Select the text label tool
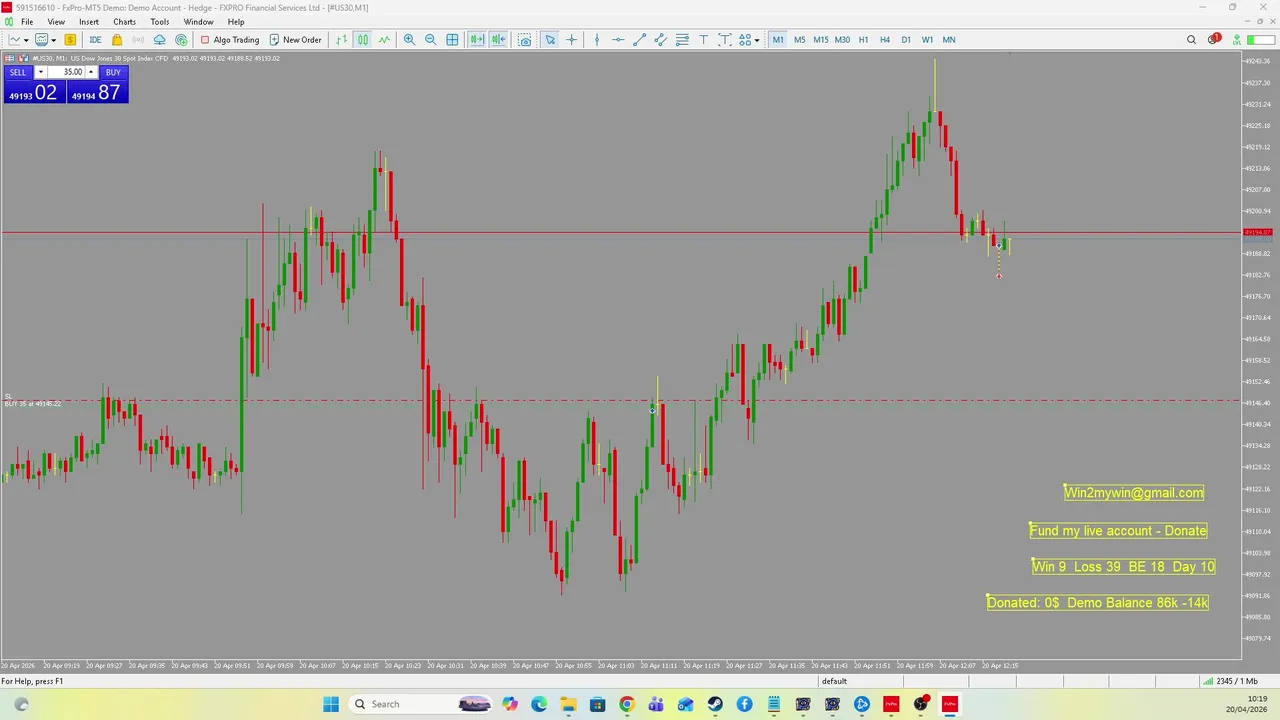 point(725,40)
